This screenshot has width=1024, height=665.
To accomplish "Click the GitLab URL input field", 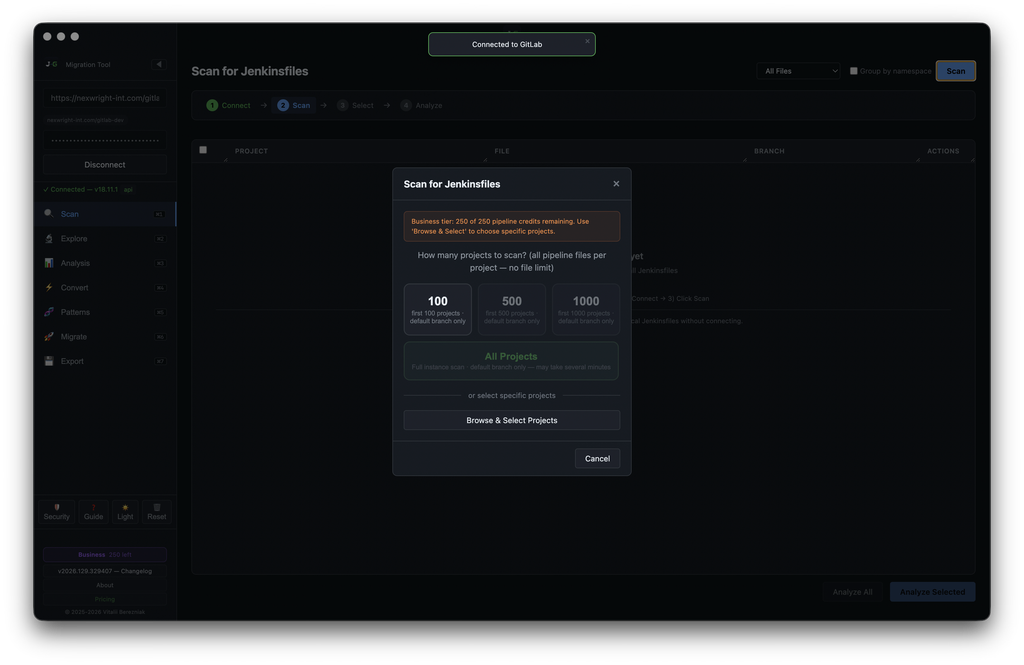I will pyautogui.click(x=104, y=98).
